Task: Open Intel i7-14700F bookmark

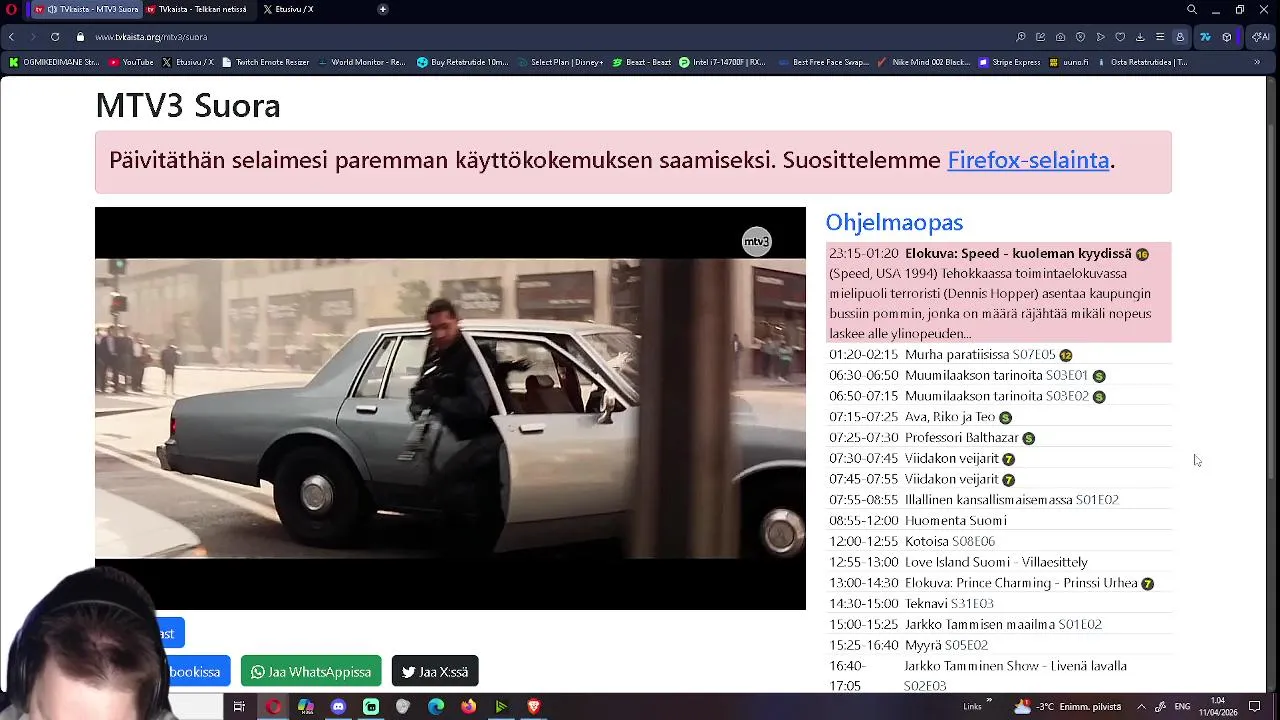Action: tap(722, 62)
